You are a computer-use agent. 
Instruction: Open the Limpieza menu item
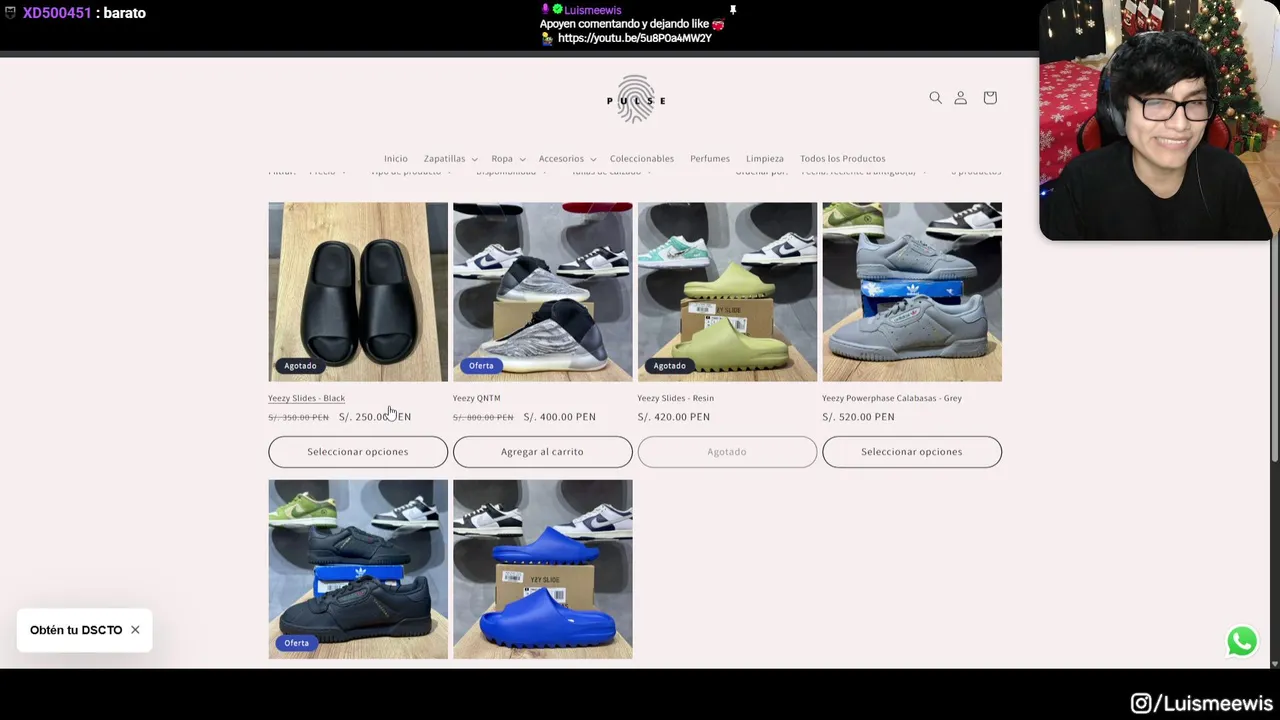[765, 158]
